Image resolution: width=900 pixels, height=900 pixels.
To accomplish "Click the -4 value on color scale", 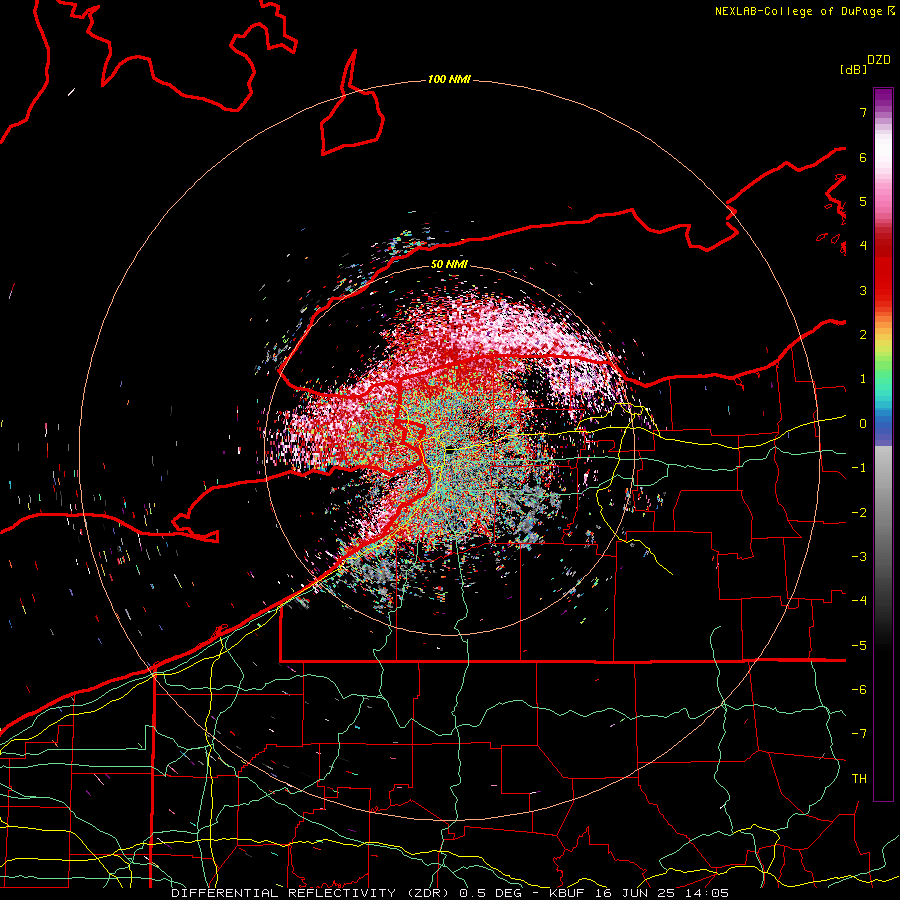I will pos(859,601).
